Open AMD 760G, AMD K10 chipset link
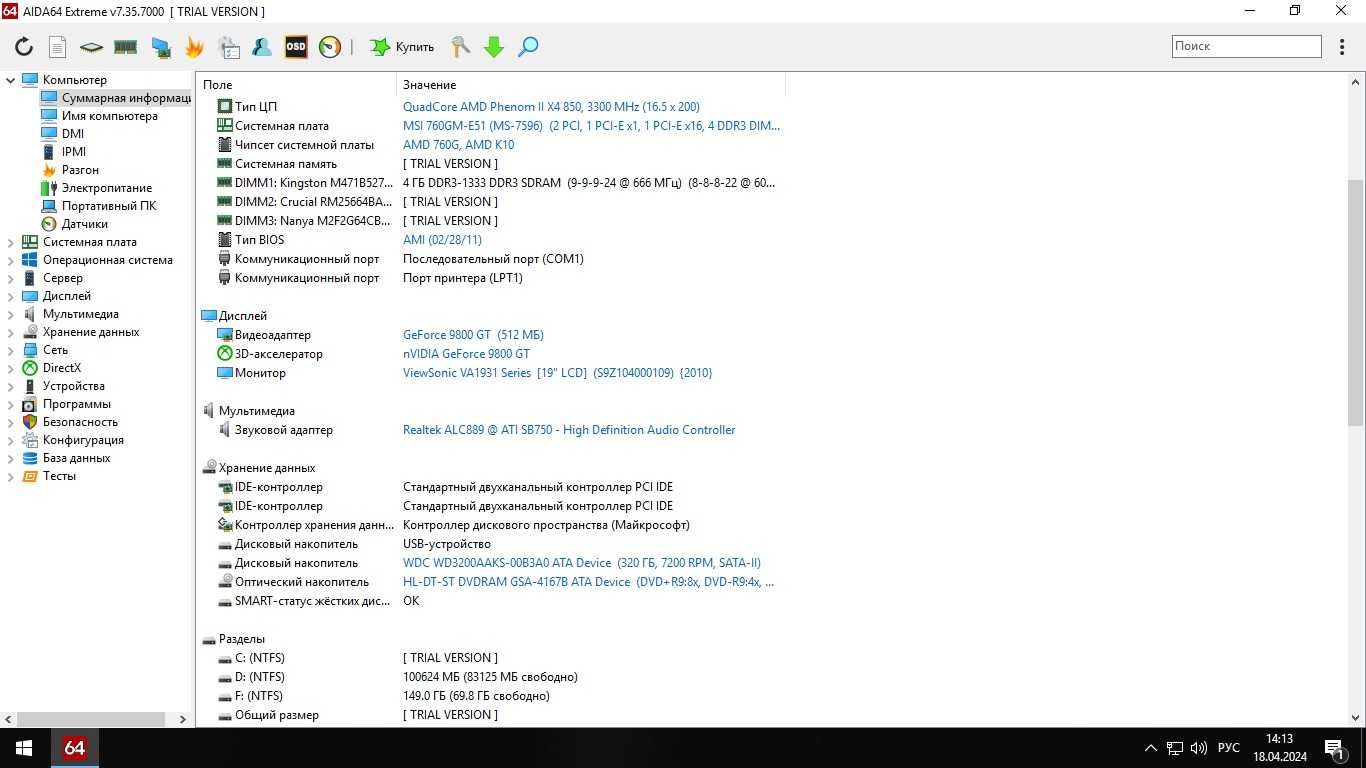The image size is (1366, 768). (x=458, y=145)
